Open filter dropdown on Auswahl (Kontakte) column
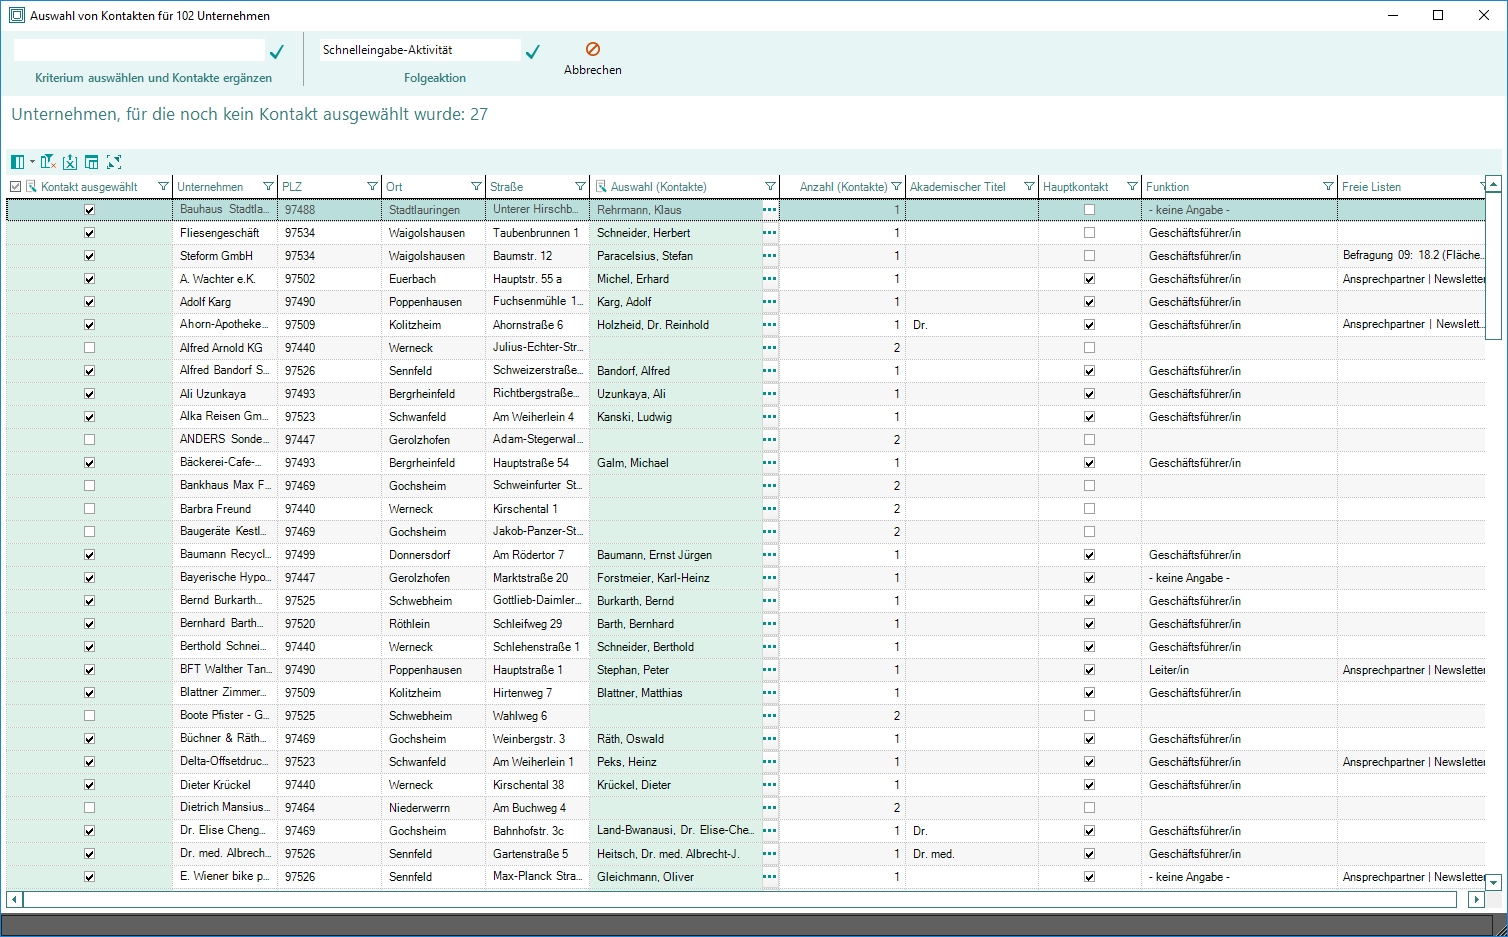 pos(770,187)
